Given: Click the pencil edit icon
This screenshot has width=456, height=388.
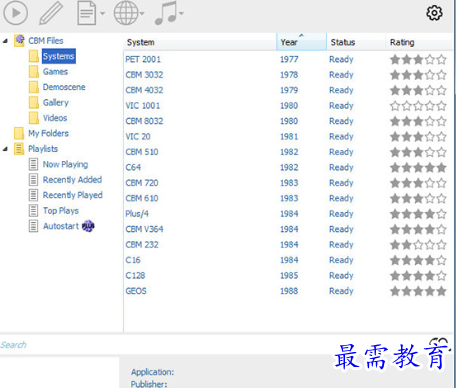Looking at the screenshot, I should 51,13.
